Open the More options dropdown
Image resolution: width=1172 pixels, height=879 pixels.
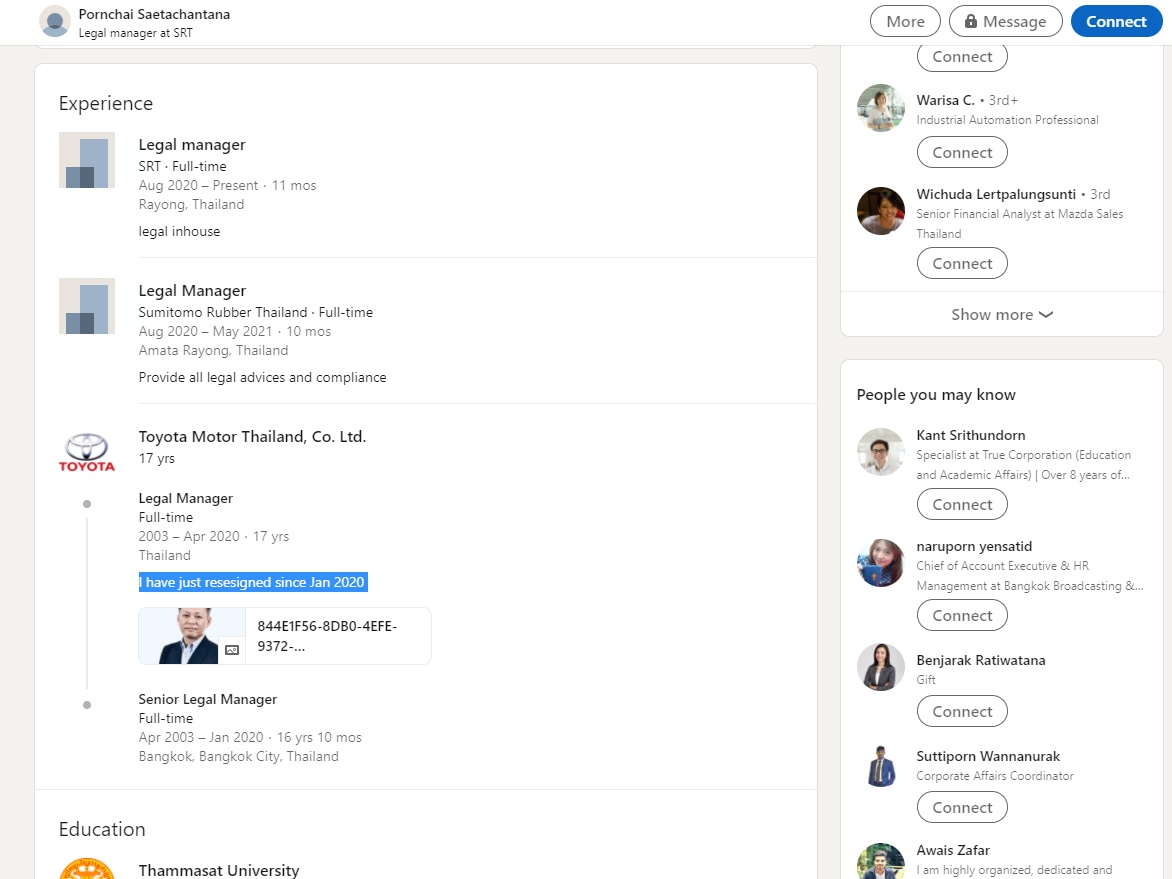(x=905, y=22)
